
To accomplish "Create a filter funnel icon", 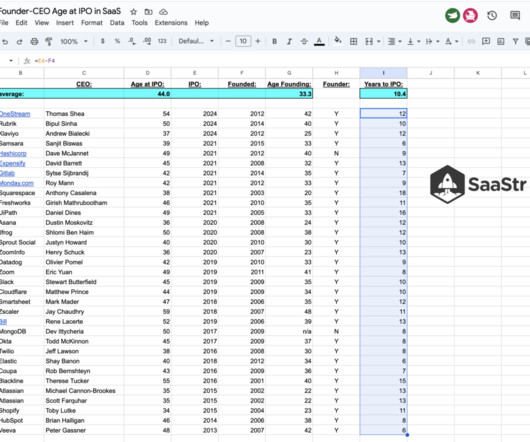I will pyautogui.click(x=515, y=41).
